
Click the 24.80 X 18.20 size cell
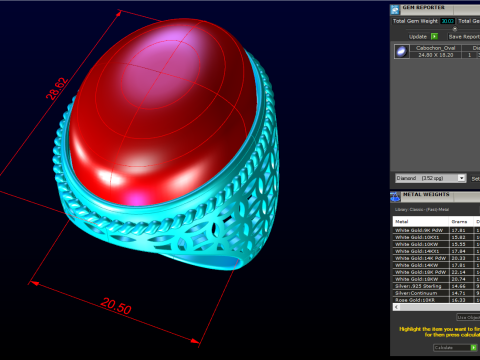pos(435,55)
